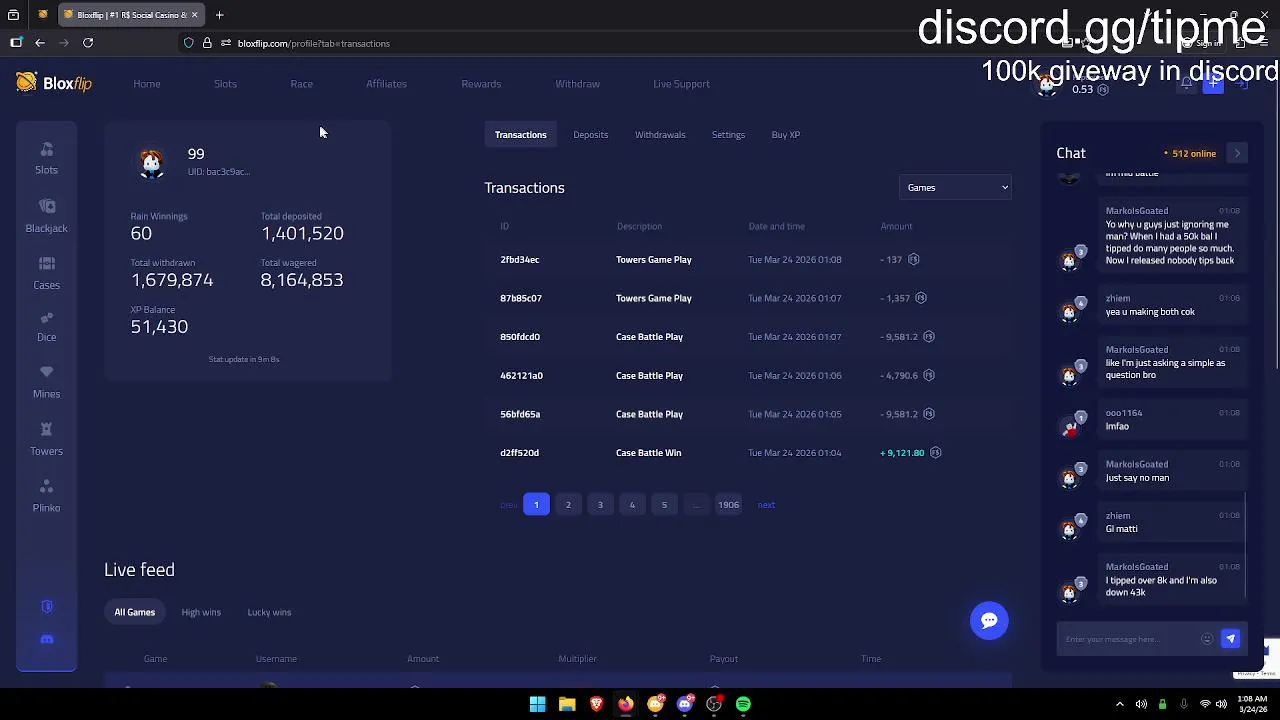
Task: Open Plinko from the sidebar
Action: (46, 496)
